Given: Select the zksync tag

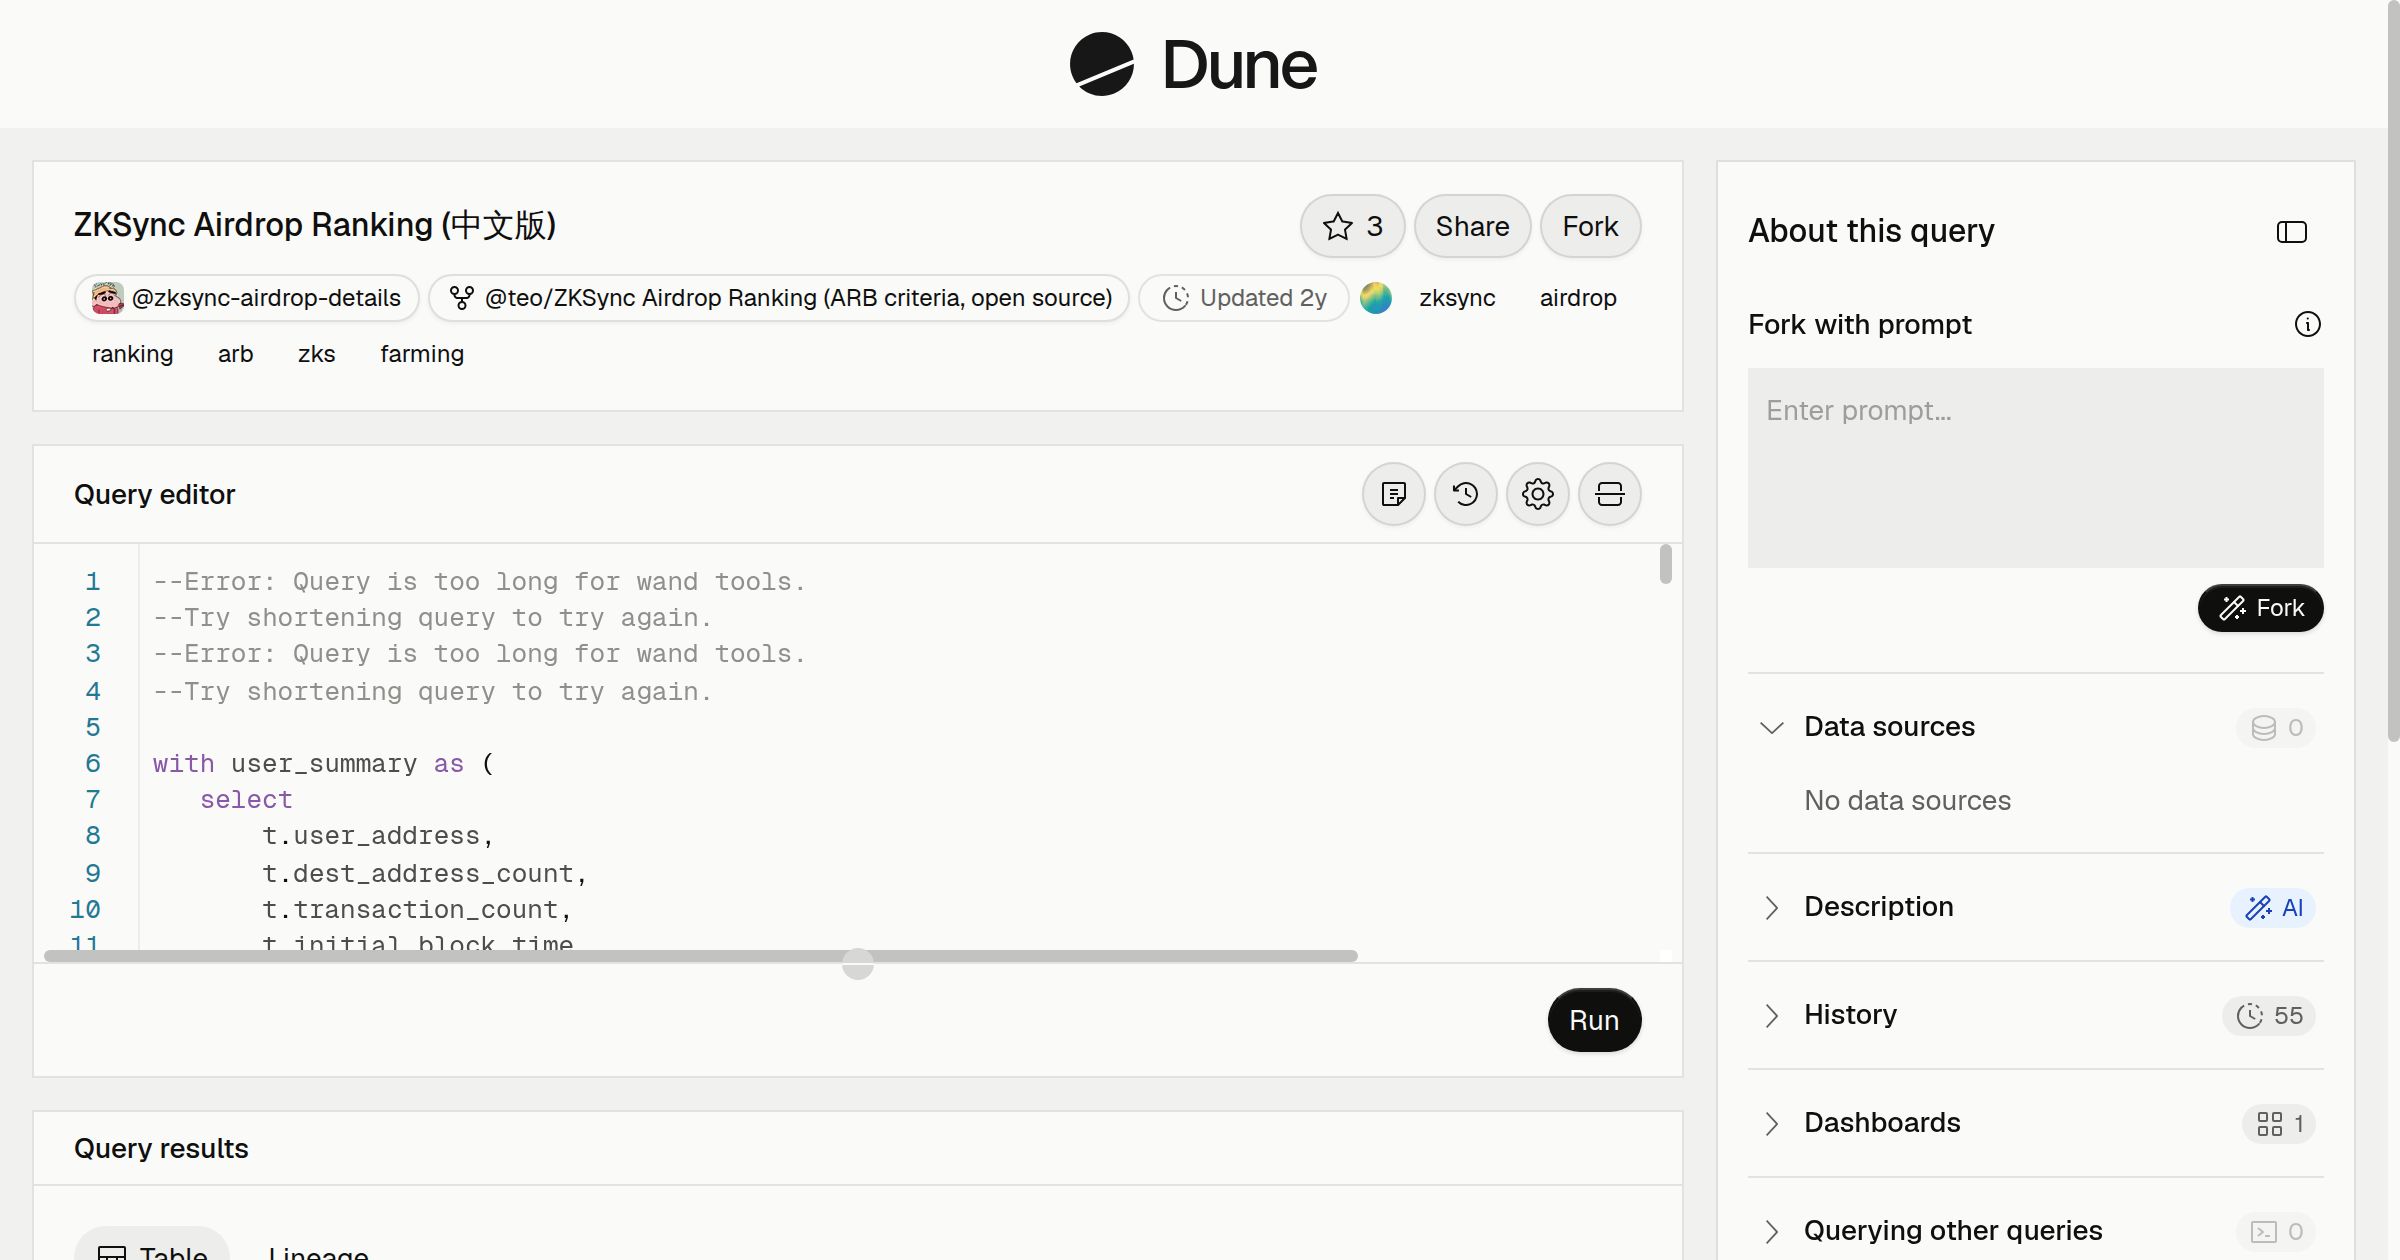Looking at the screenshot, I should [x=1457, y=298].
